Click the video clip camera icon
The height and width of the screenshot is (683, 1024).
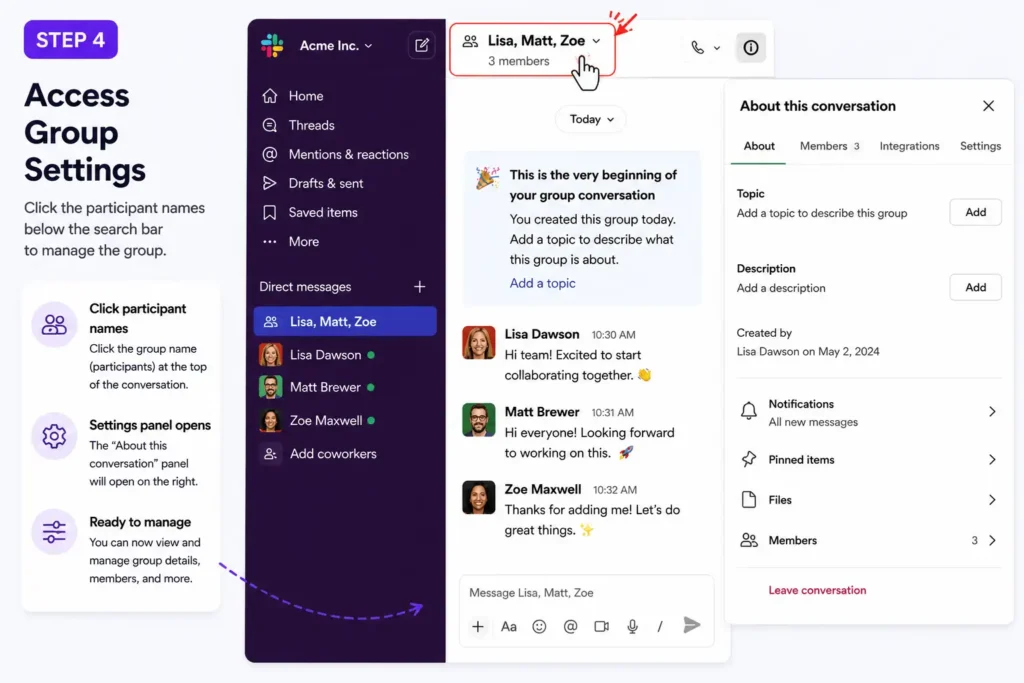point(601,626)
